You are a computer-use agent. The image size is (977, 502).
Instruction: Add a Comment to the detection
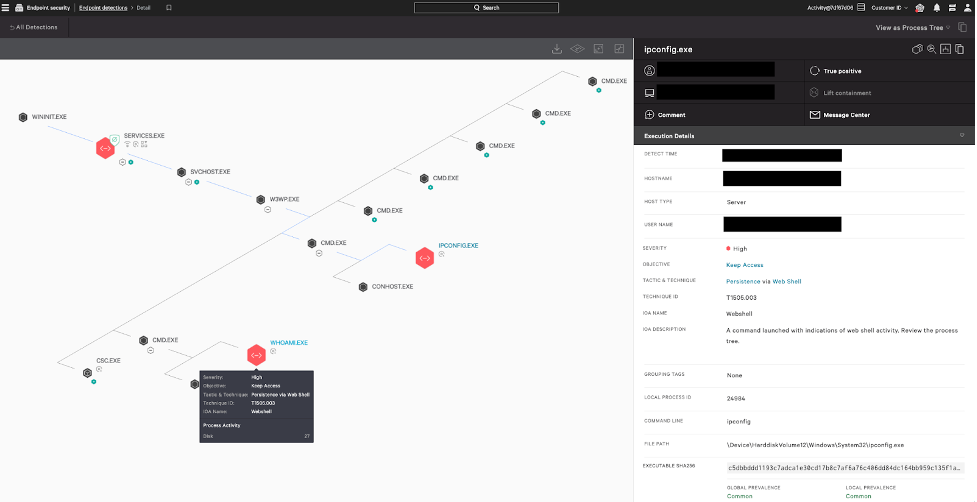[665, 115]
